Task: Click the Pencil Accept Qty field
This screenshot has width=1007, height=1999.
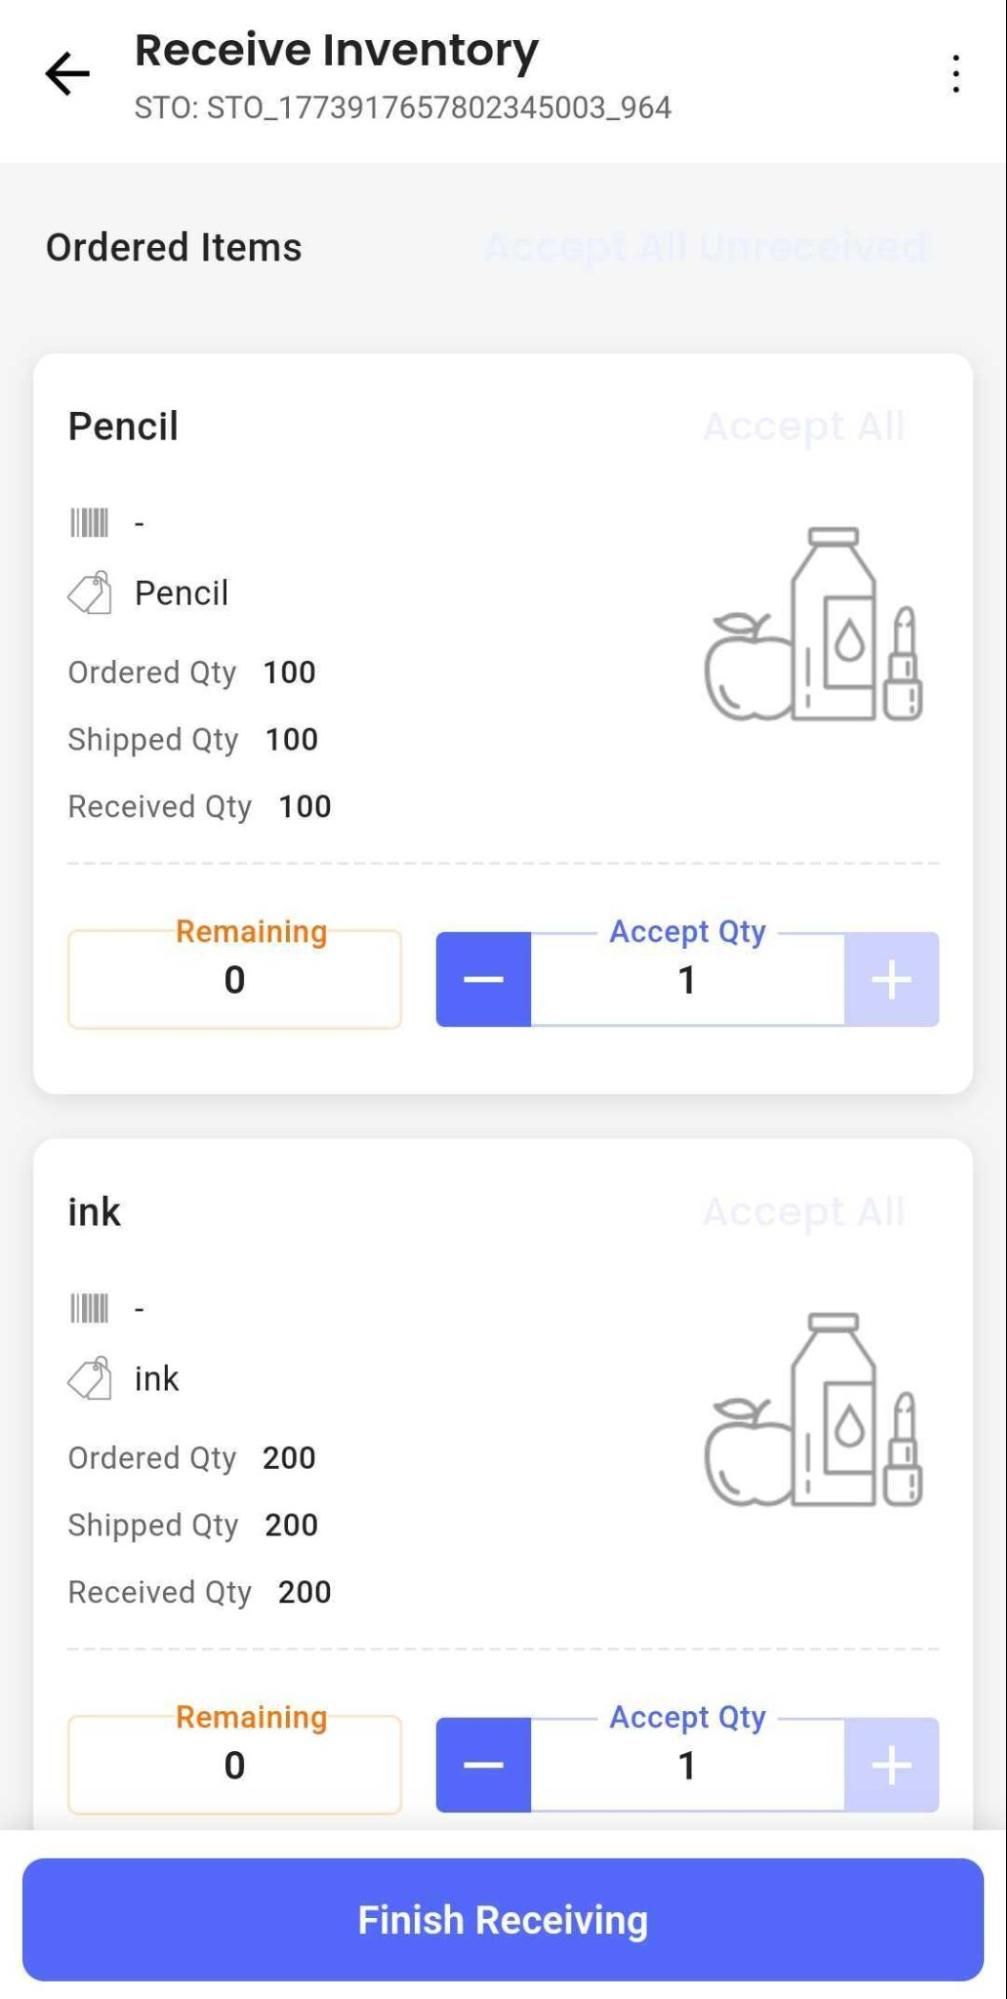Action: tap(687, 980)
